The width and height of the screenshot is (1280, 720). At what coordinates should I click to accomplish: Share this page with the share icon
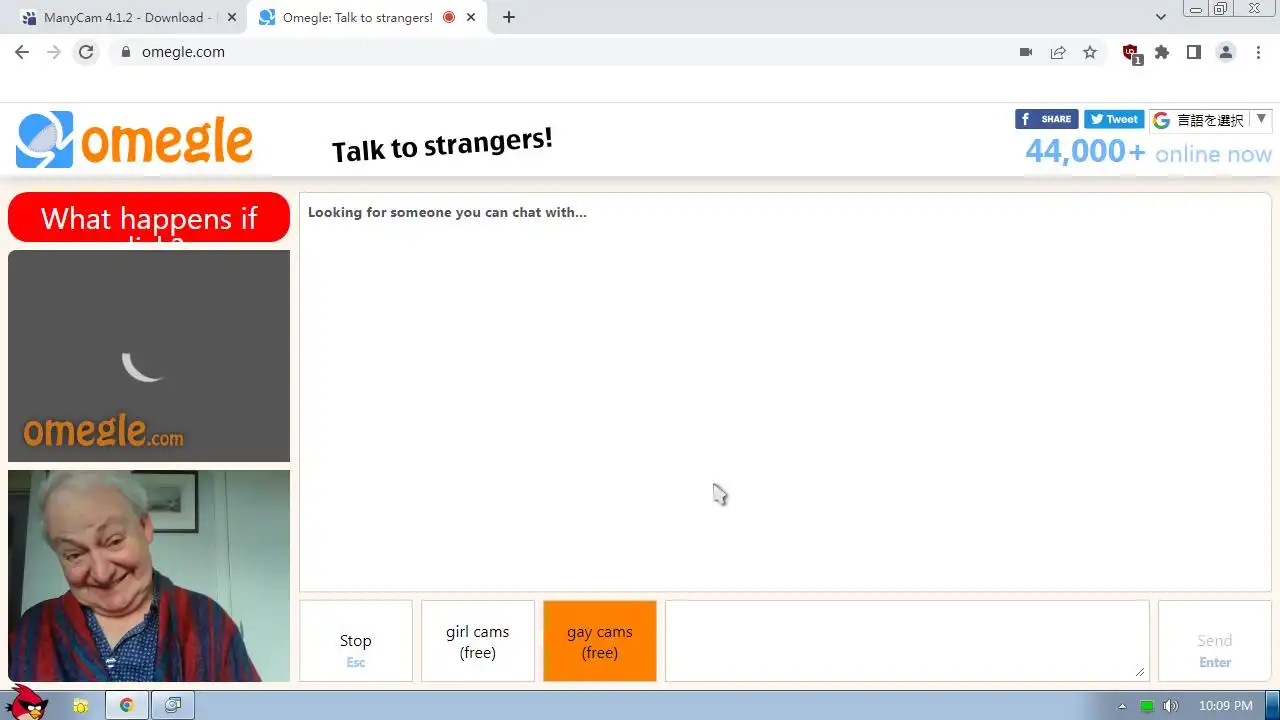(x=1058, y=52)
